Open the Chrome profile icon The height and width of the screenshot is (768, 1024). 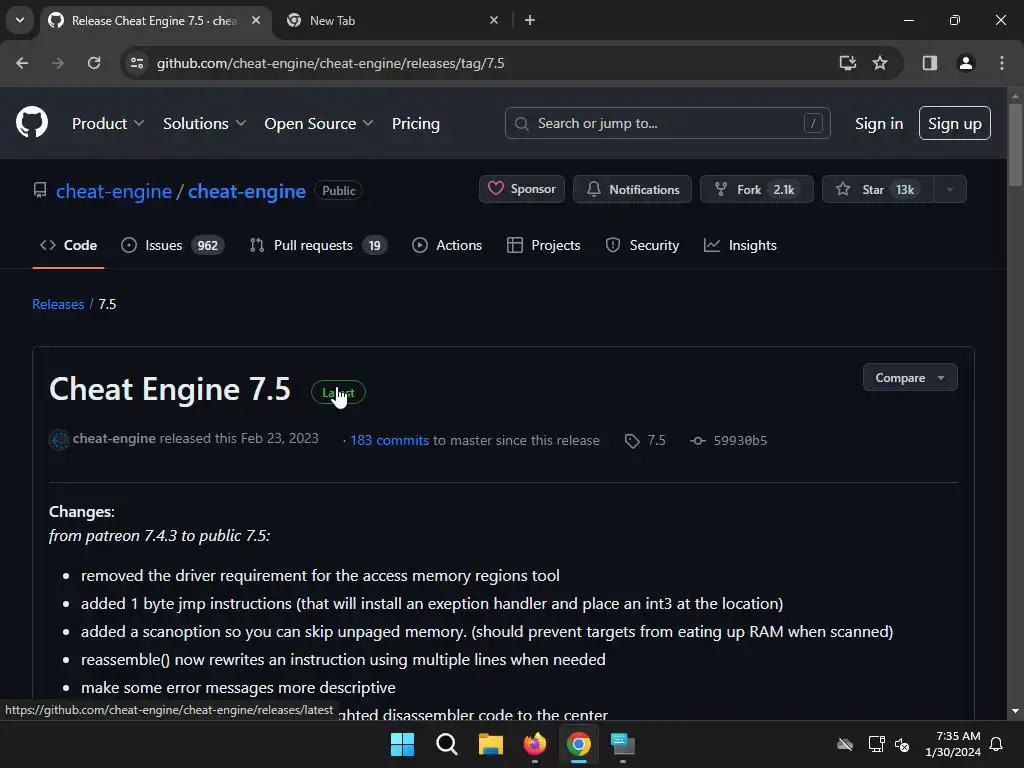(x=965, y=63)
